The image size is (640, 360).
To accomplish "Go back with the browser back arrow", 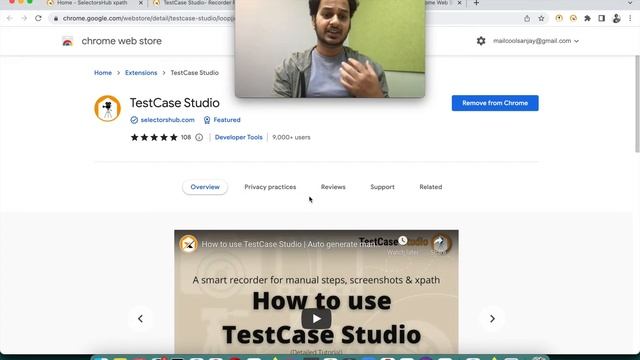I will point(10,18).
